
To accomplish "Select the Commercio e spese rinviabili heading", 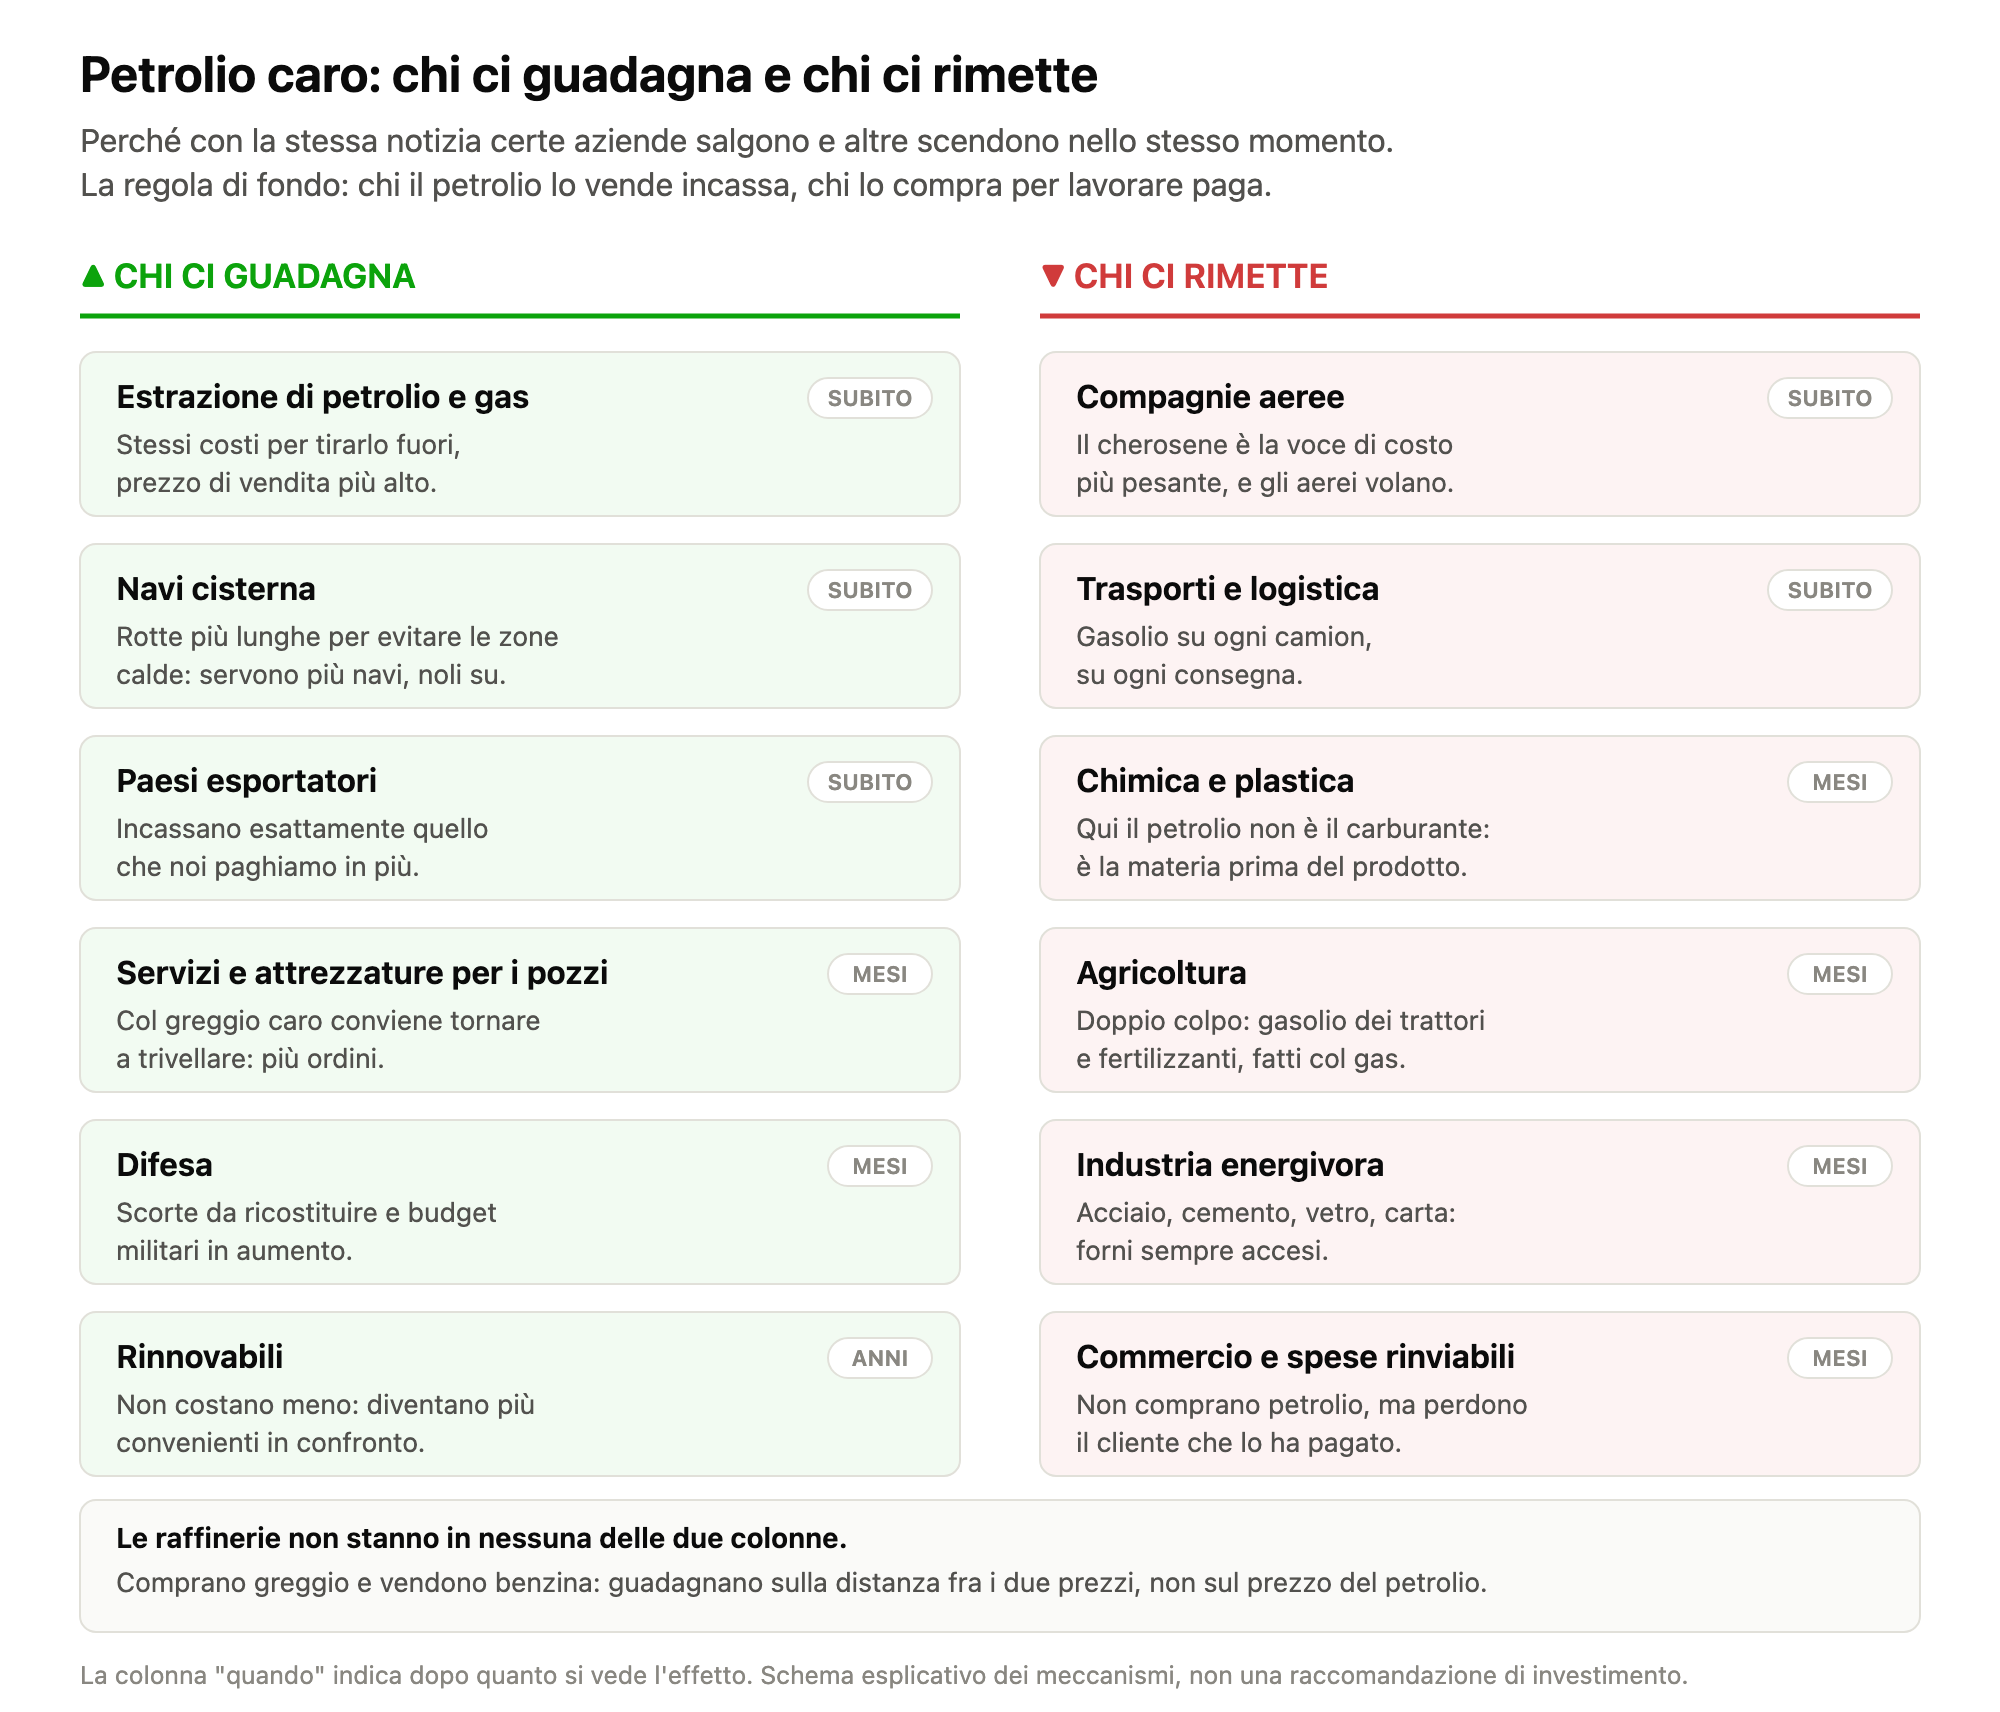I will pos(1295,1357).
